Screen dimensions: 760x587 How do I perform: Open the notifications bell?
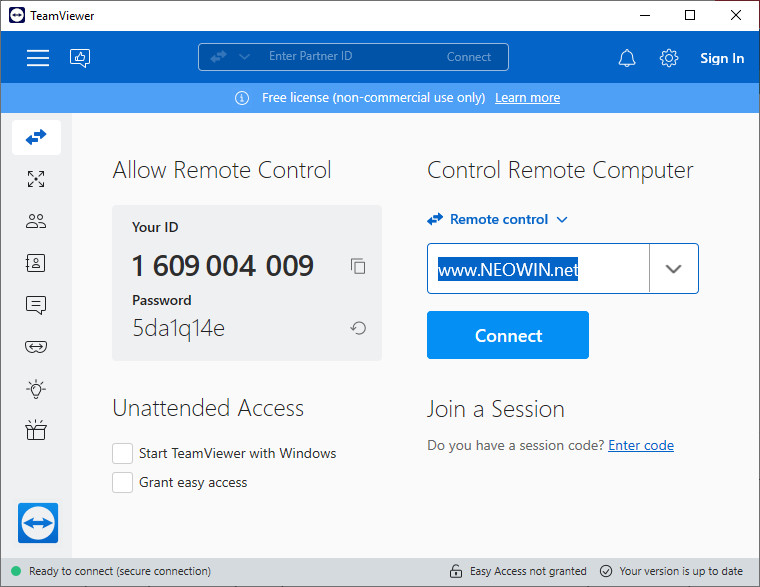click(627, 58)
